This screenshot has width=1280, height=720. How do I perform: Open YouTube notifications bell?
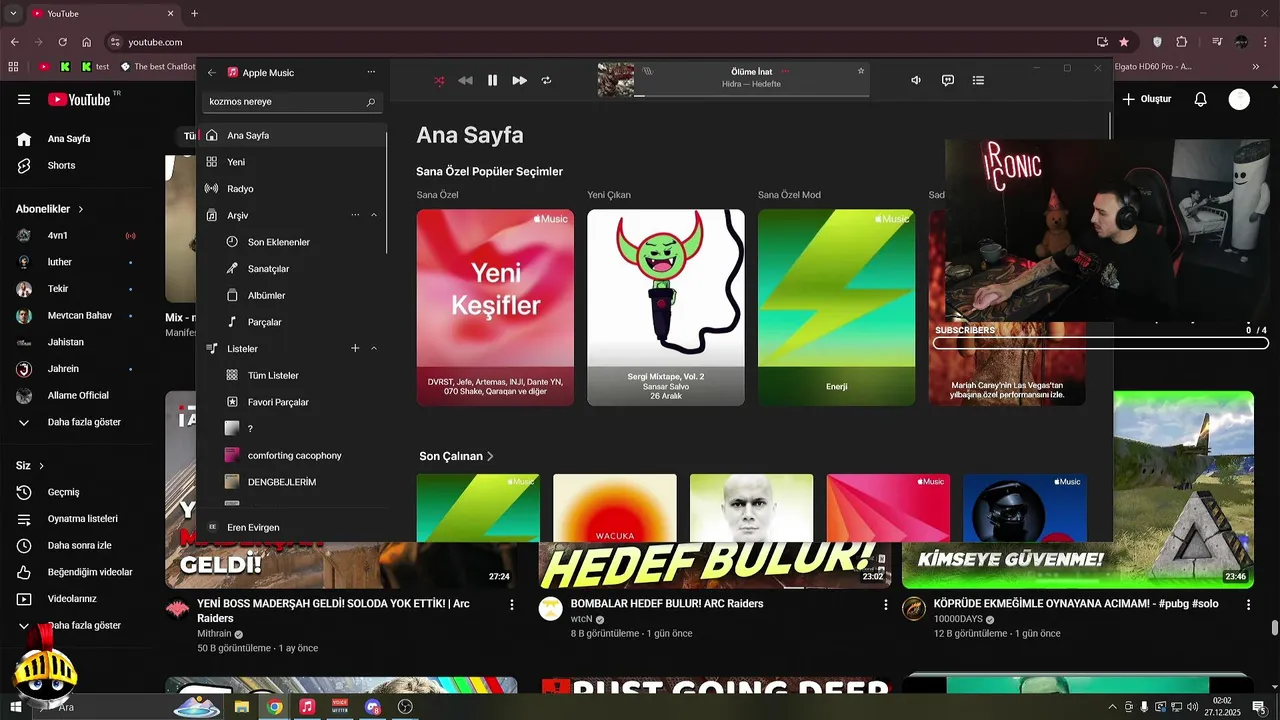click(1201, 99)
